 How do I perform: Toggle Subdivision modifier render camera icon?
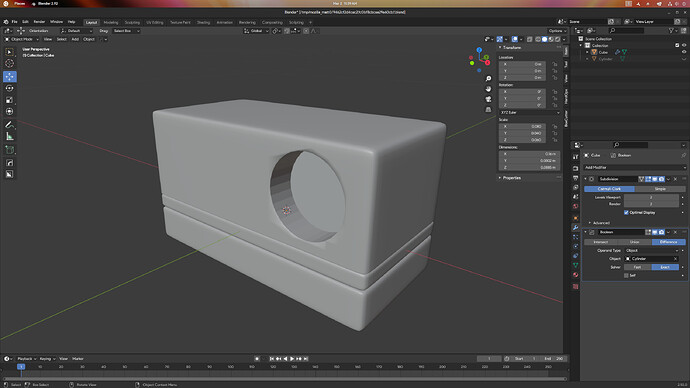click(661, 179)
